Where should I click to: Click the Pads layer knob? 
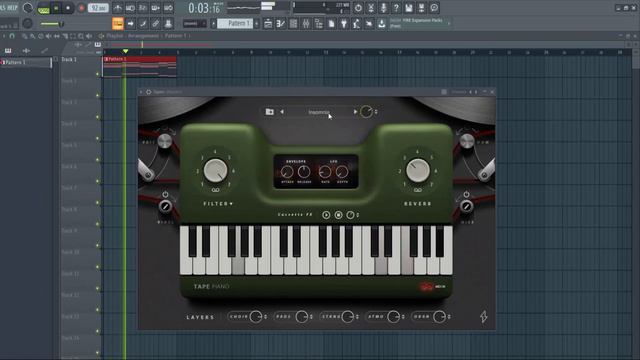[302, 317]
